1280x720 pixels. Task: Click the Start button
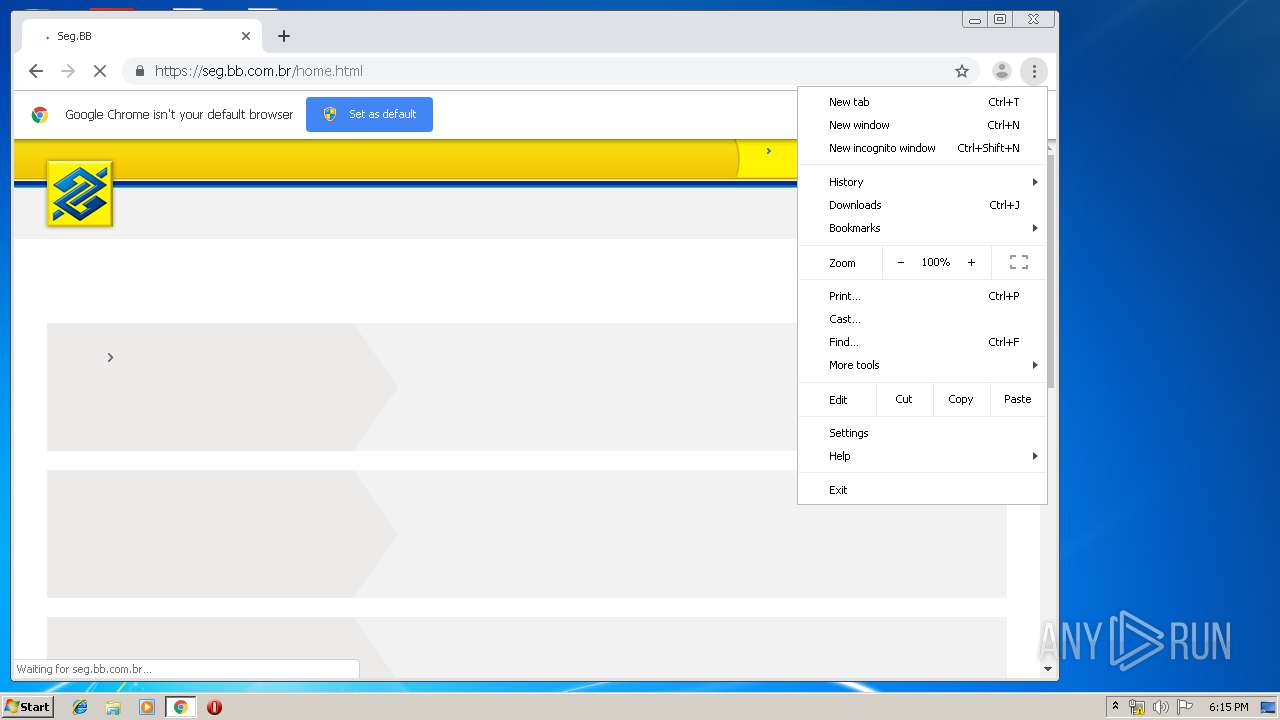point(27,707)
